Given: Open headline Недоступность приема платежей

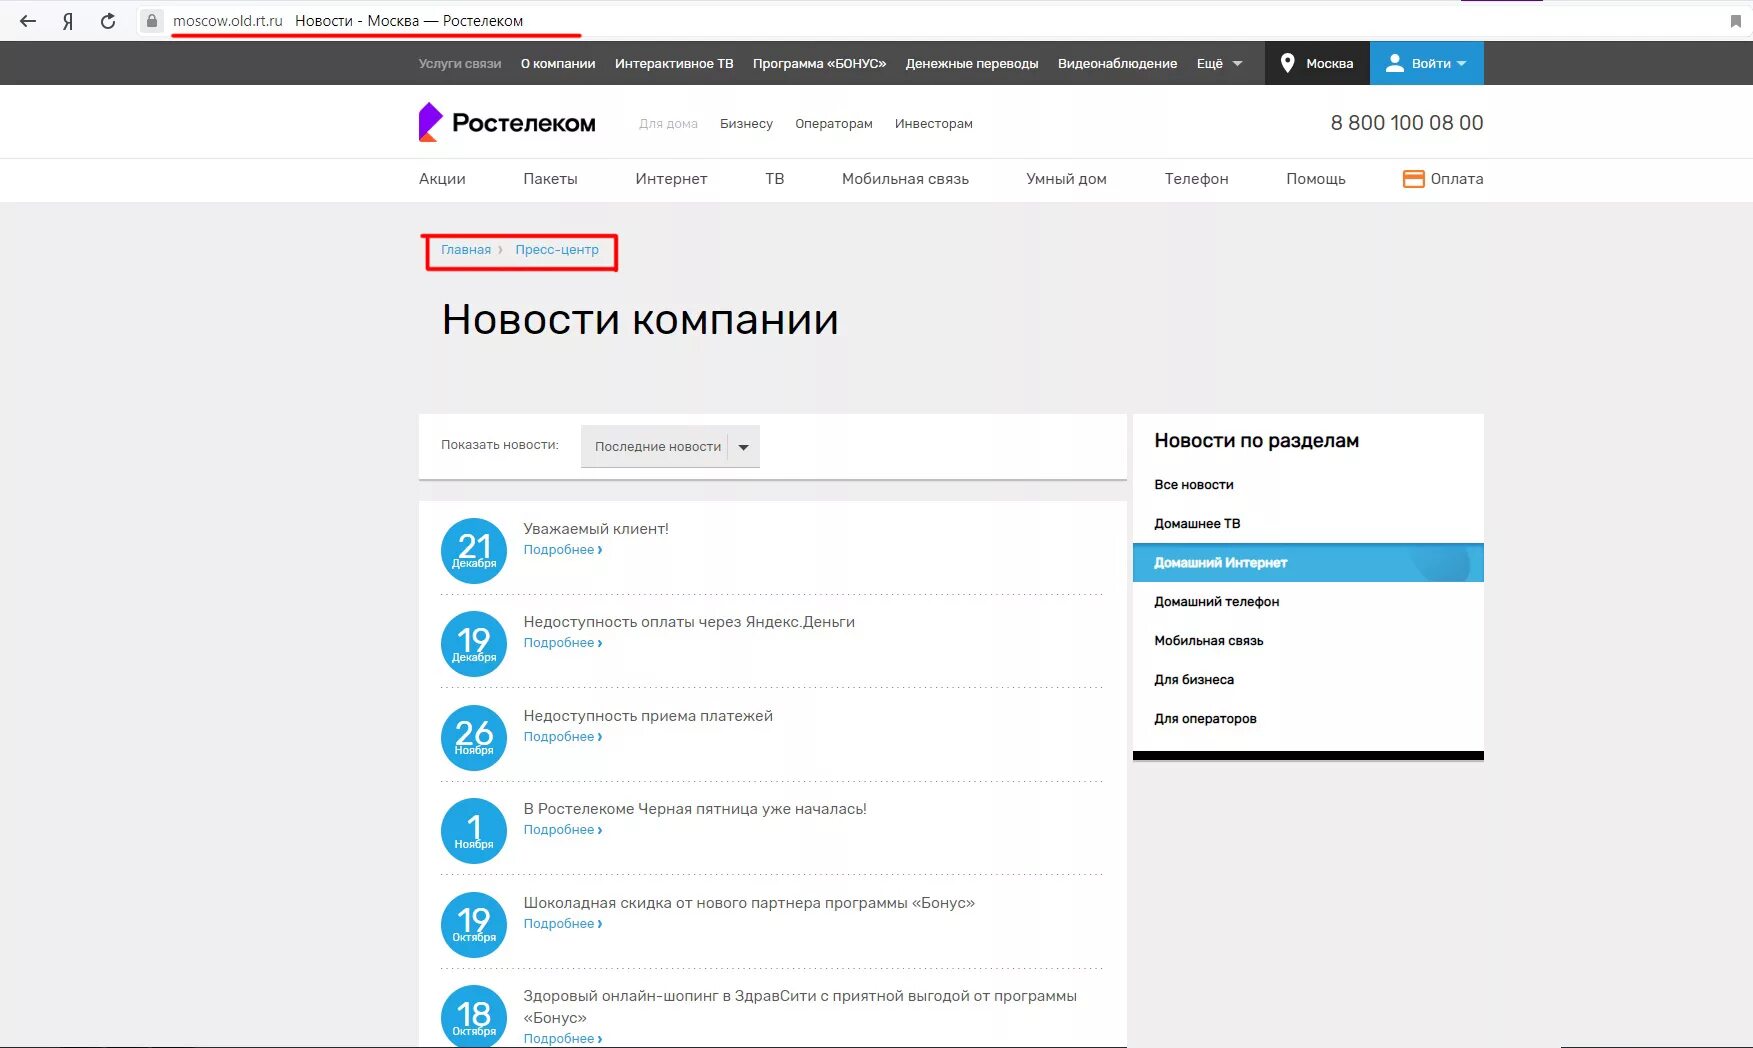Looking at the screenshot, I should [x=648, y=716].
